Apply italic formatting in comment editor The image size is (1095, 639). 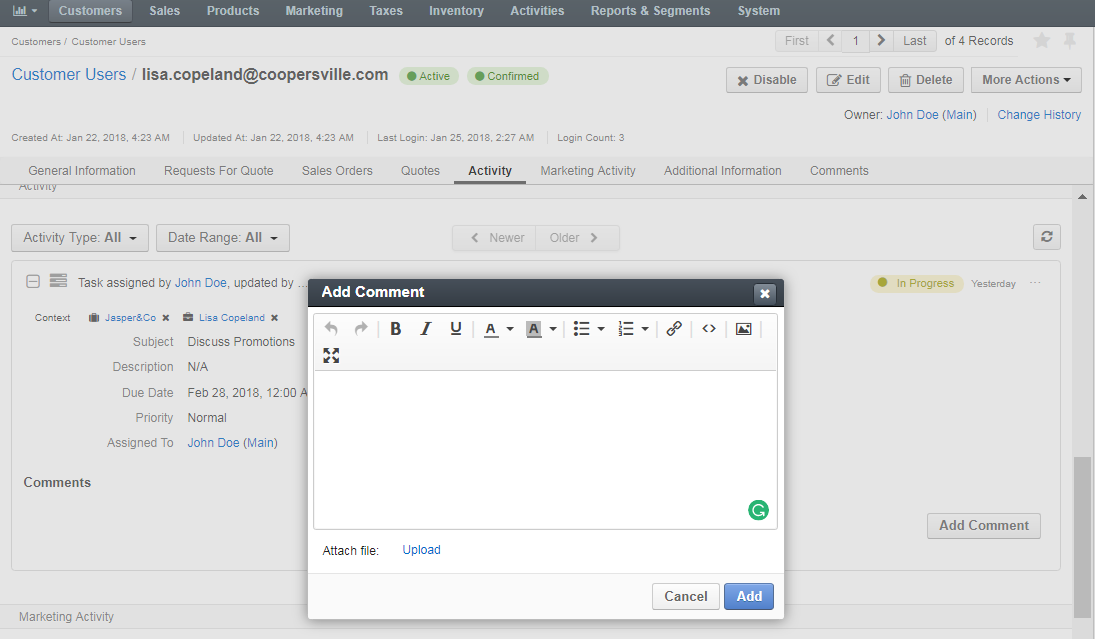(425, 328)
